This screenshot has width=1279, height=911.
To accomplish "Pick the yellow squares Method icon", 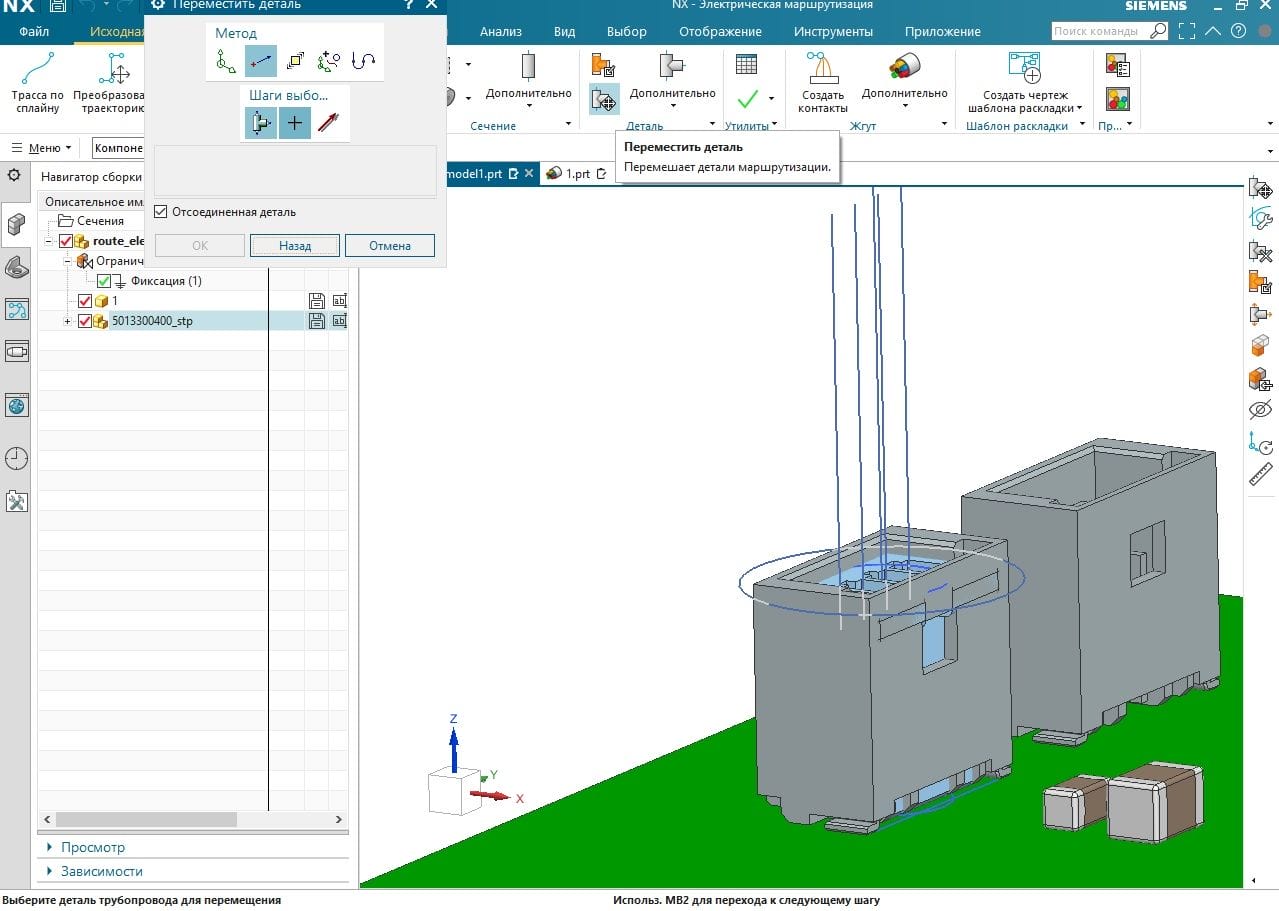I will coord(295,62).
